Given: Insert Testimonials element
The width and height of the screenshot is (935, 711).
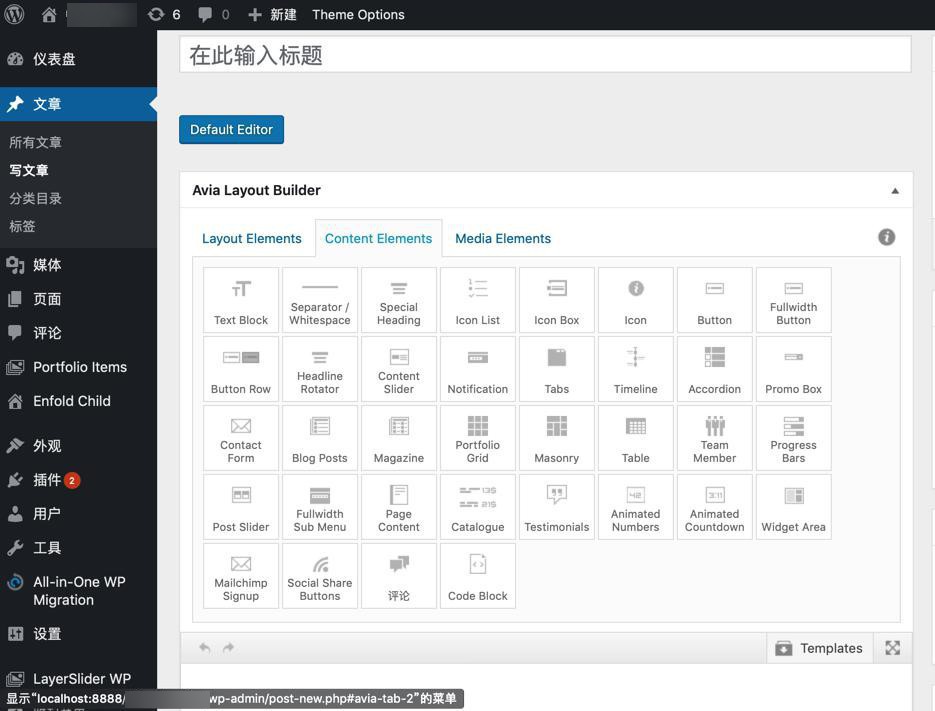Looking at the screenshot, I should click(557, 507).
